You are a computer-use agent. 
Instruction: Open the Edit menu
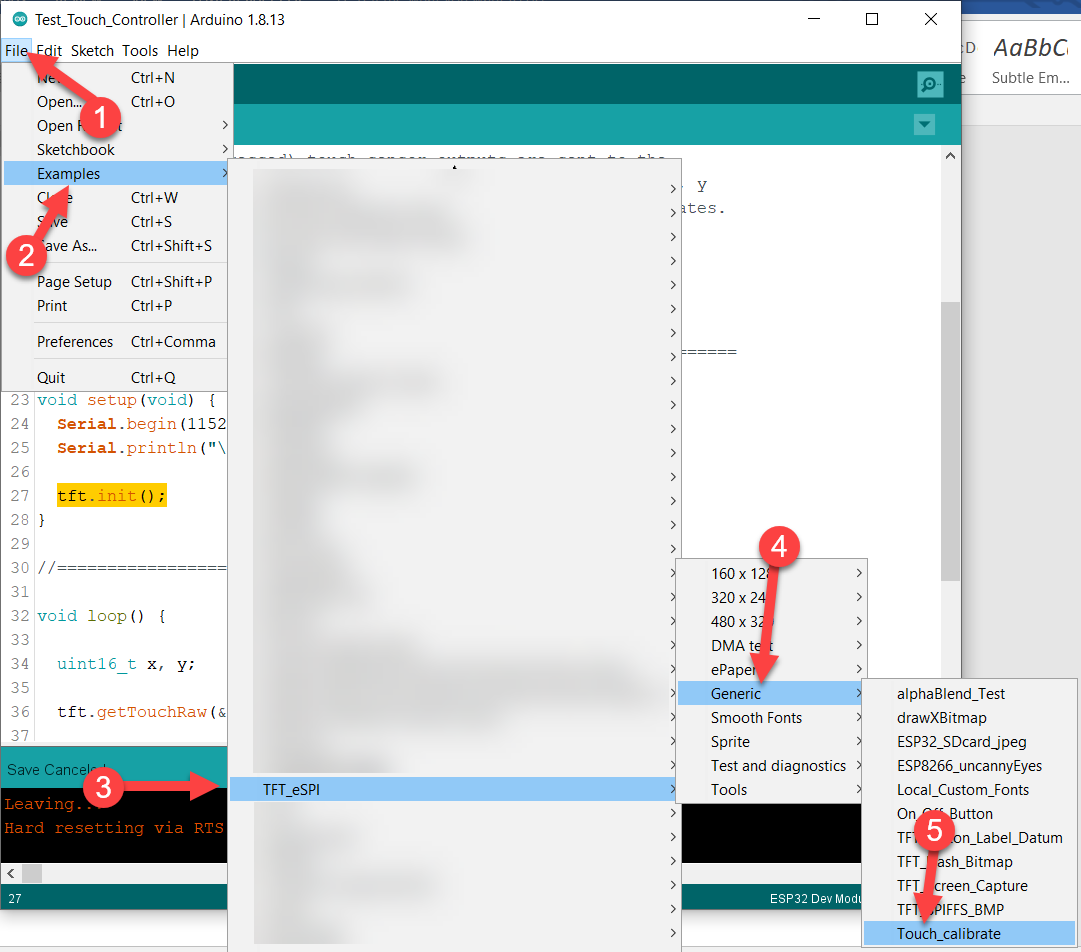coord(49,50)
